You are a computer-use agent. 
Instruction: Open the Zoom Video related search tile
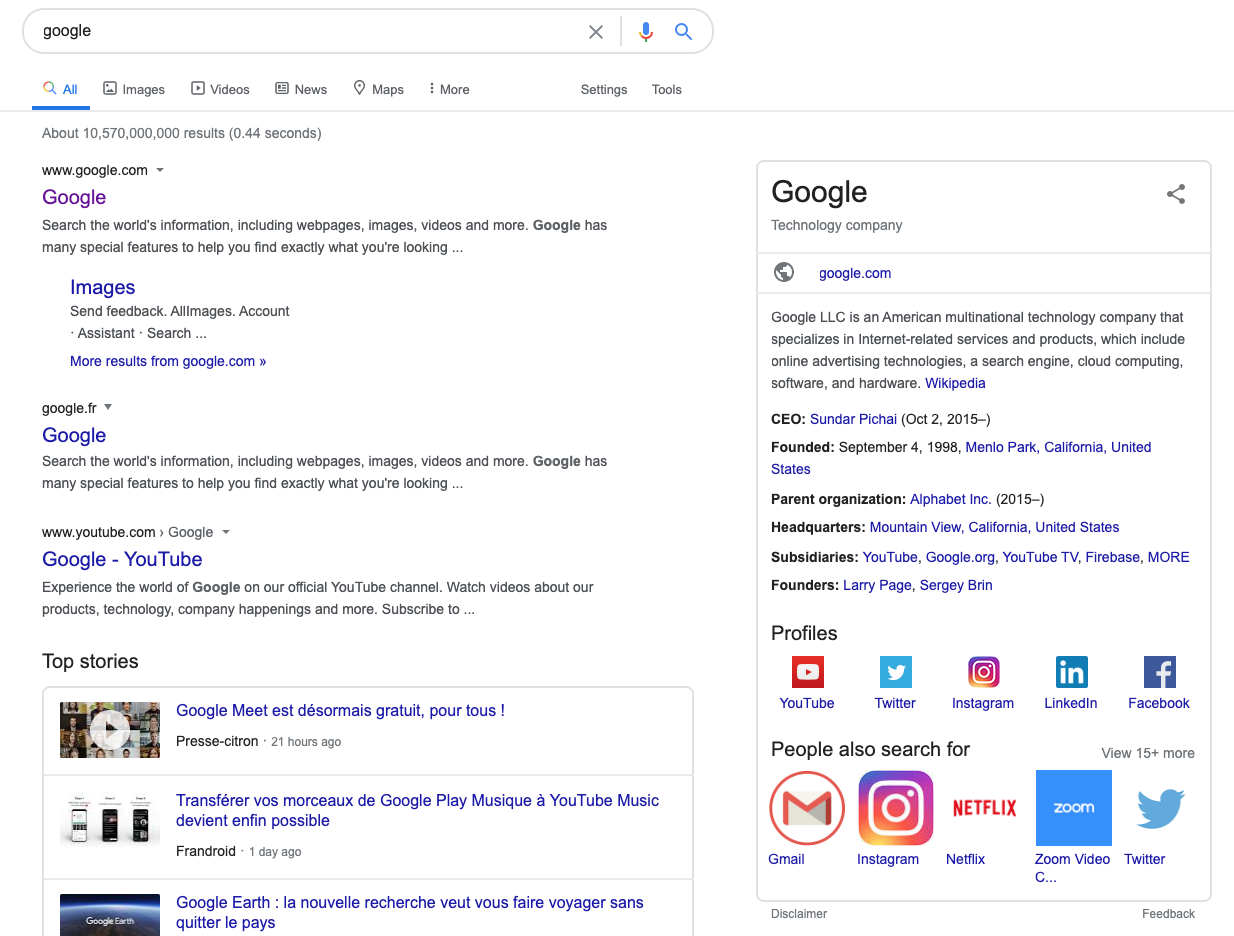point(1073,808)
